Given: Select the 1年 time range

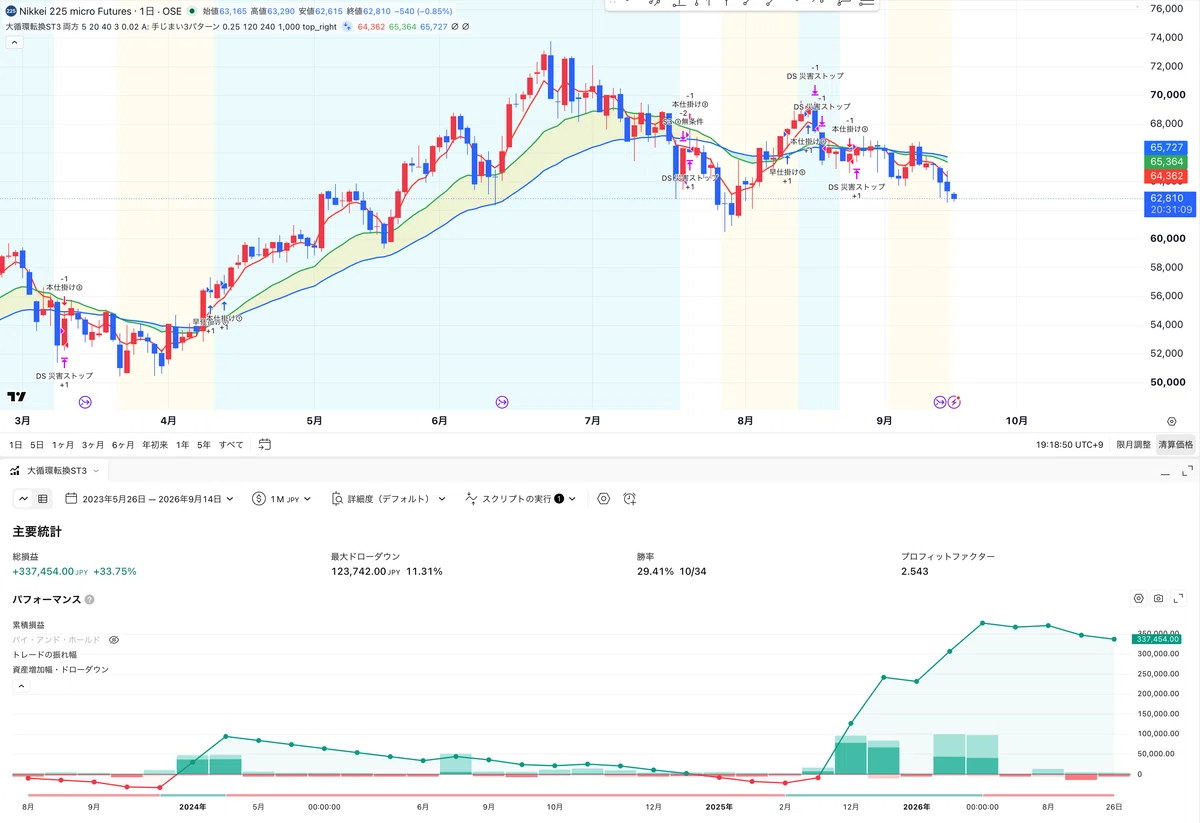Looking at the screenshot, I should 182,444.
